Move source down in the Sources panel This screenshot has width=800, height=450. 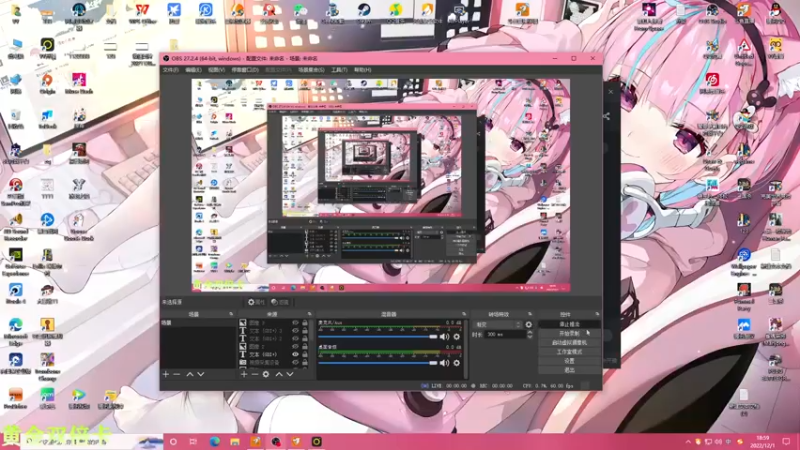click(290, 374)
